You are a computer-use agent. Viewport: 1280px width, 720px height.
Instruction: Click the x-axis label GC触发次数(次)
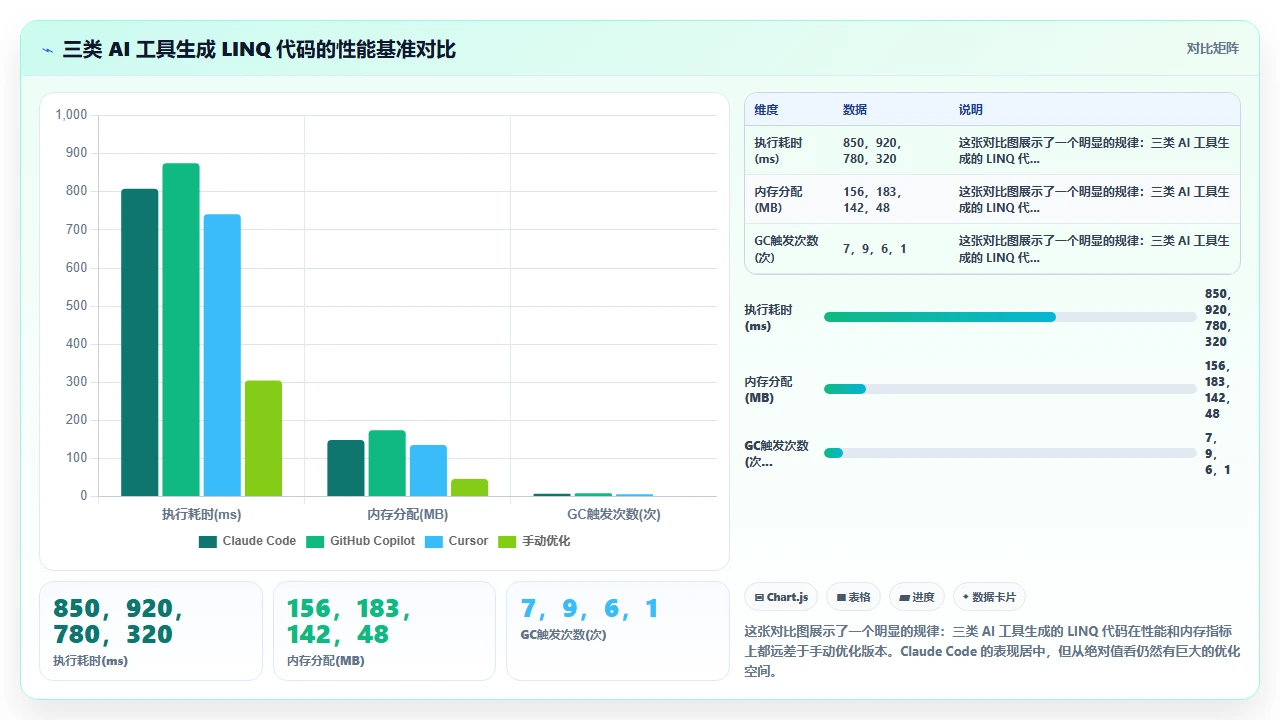tap(613, 514)
